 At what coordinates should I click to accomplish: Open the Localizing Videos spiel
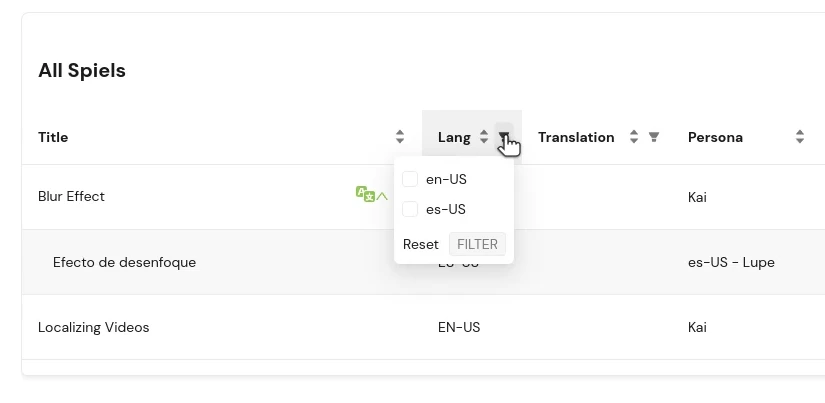click(93, 327)
